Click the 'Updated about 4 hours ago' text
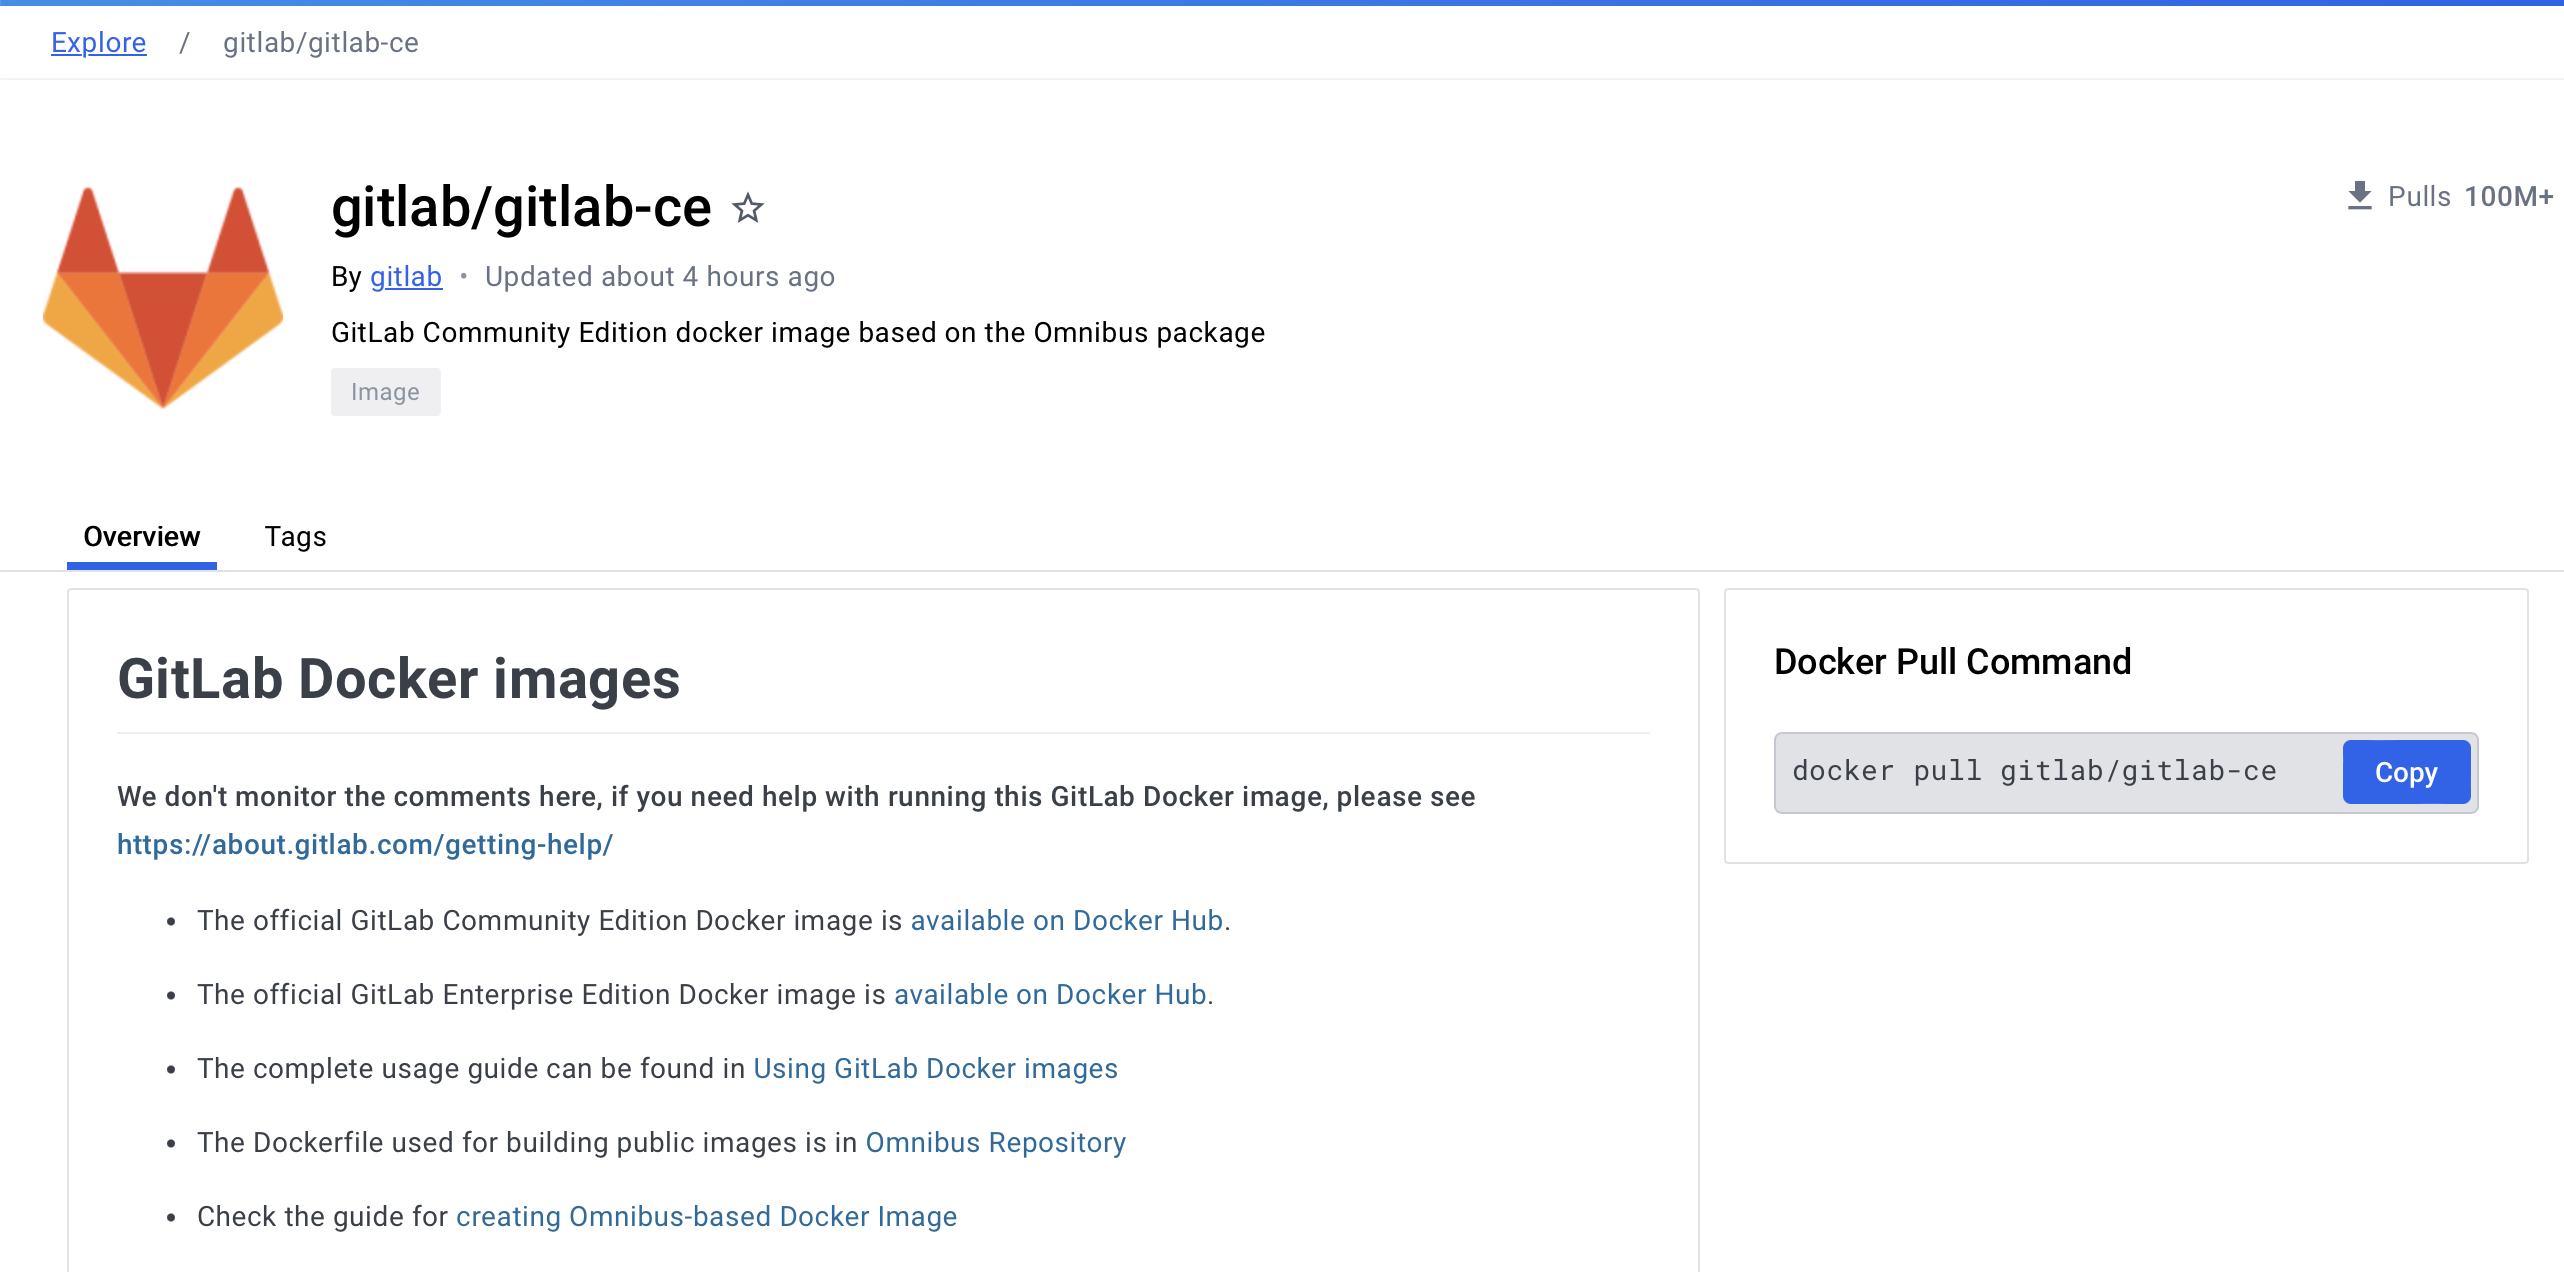 [660, 276]
